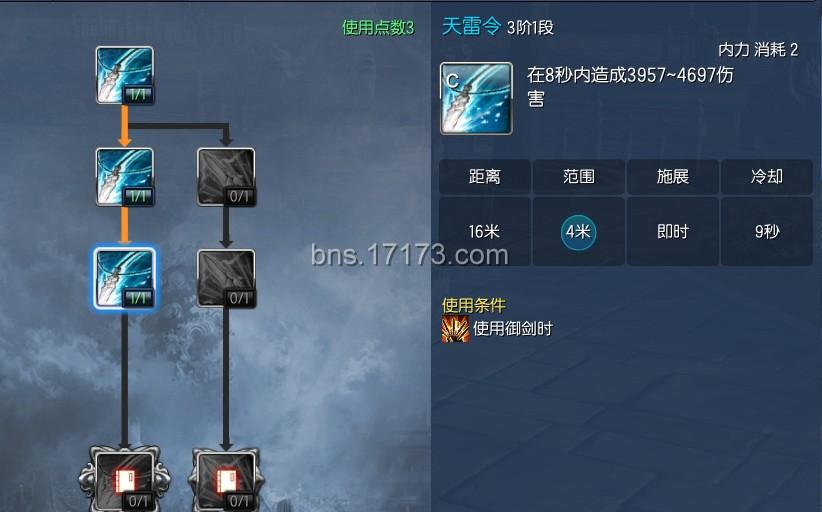Click the 4米 range circle indicator
The width and height of the screenshot is (822, 512).
click(x=578, y=232)
